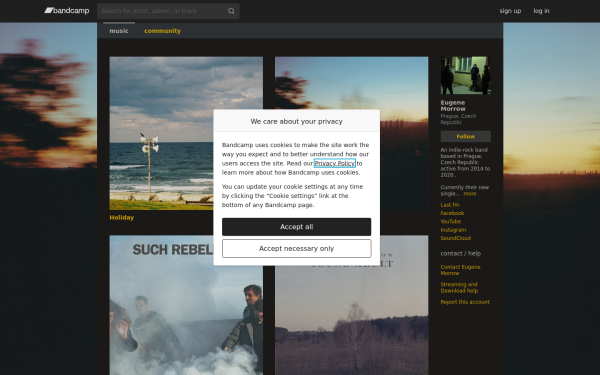Viewport: 600px width, 375px height.
Task: Click the We care about your privacy heading
Action: pyautogui.click(x=297, y=121)
